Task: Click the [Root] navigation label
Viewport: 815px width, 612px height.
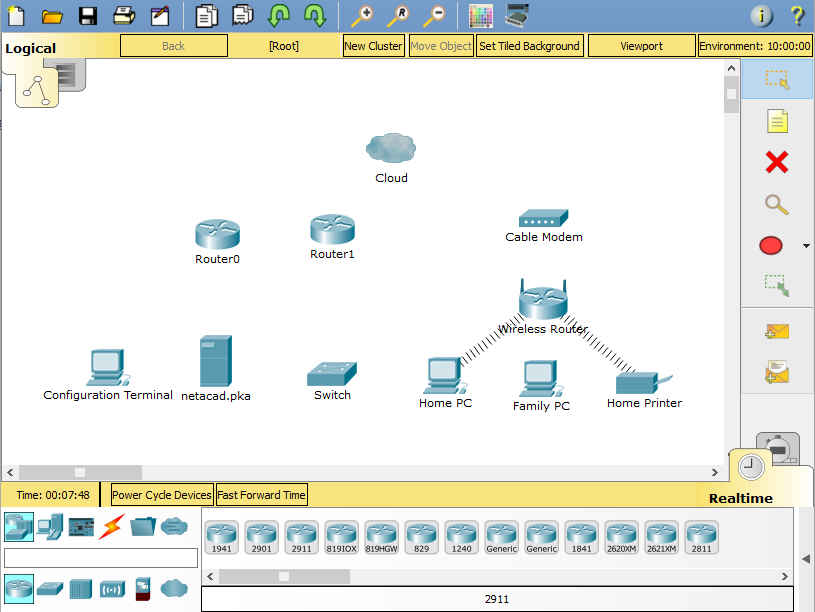Action: [x=284, y=46]
